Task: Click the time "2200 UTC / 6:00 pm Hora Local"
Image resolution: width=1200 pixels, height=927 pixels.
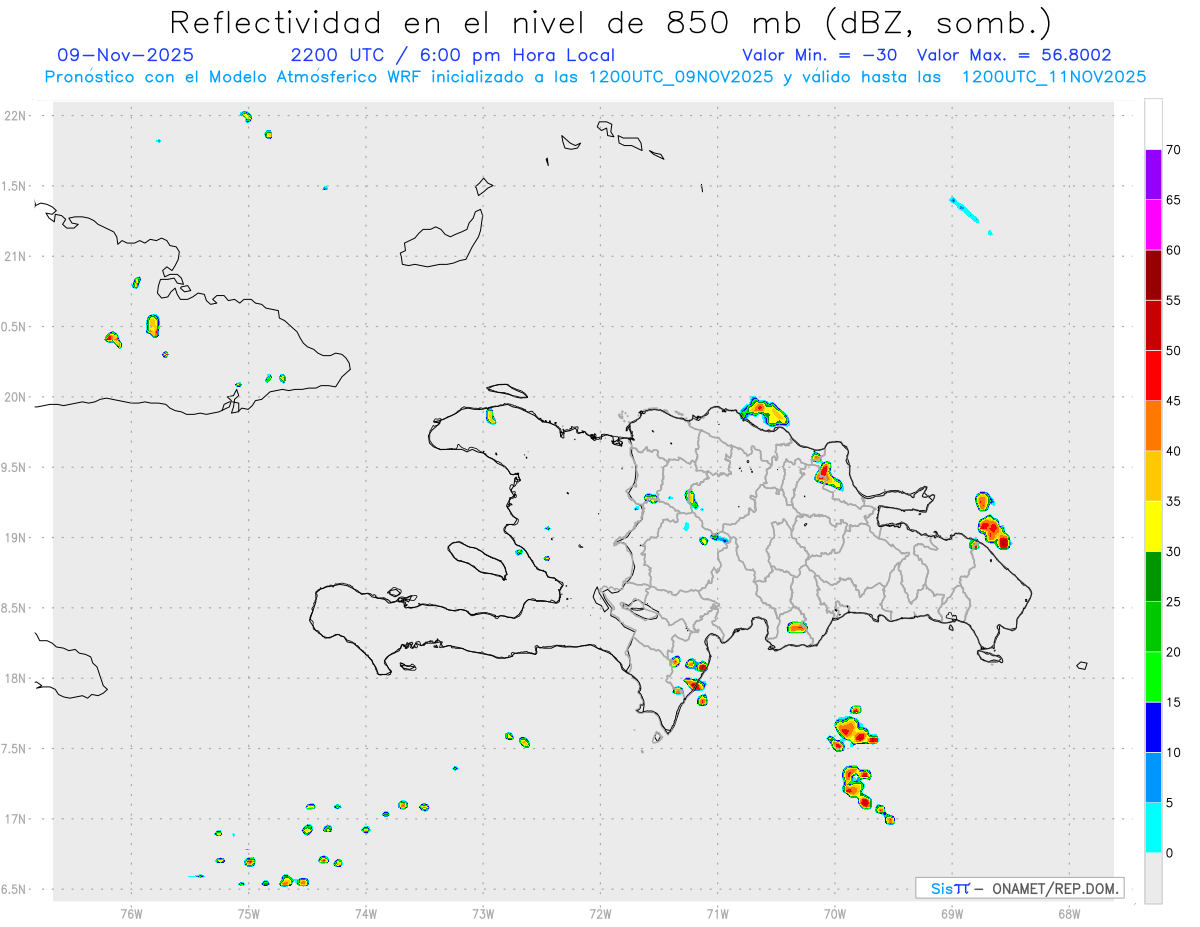Action: tap(453, 55)
